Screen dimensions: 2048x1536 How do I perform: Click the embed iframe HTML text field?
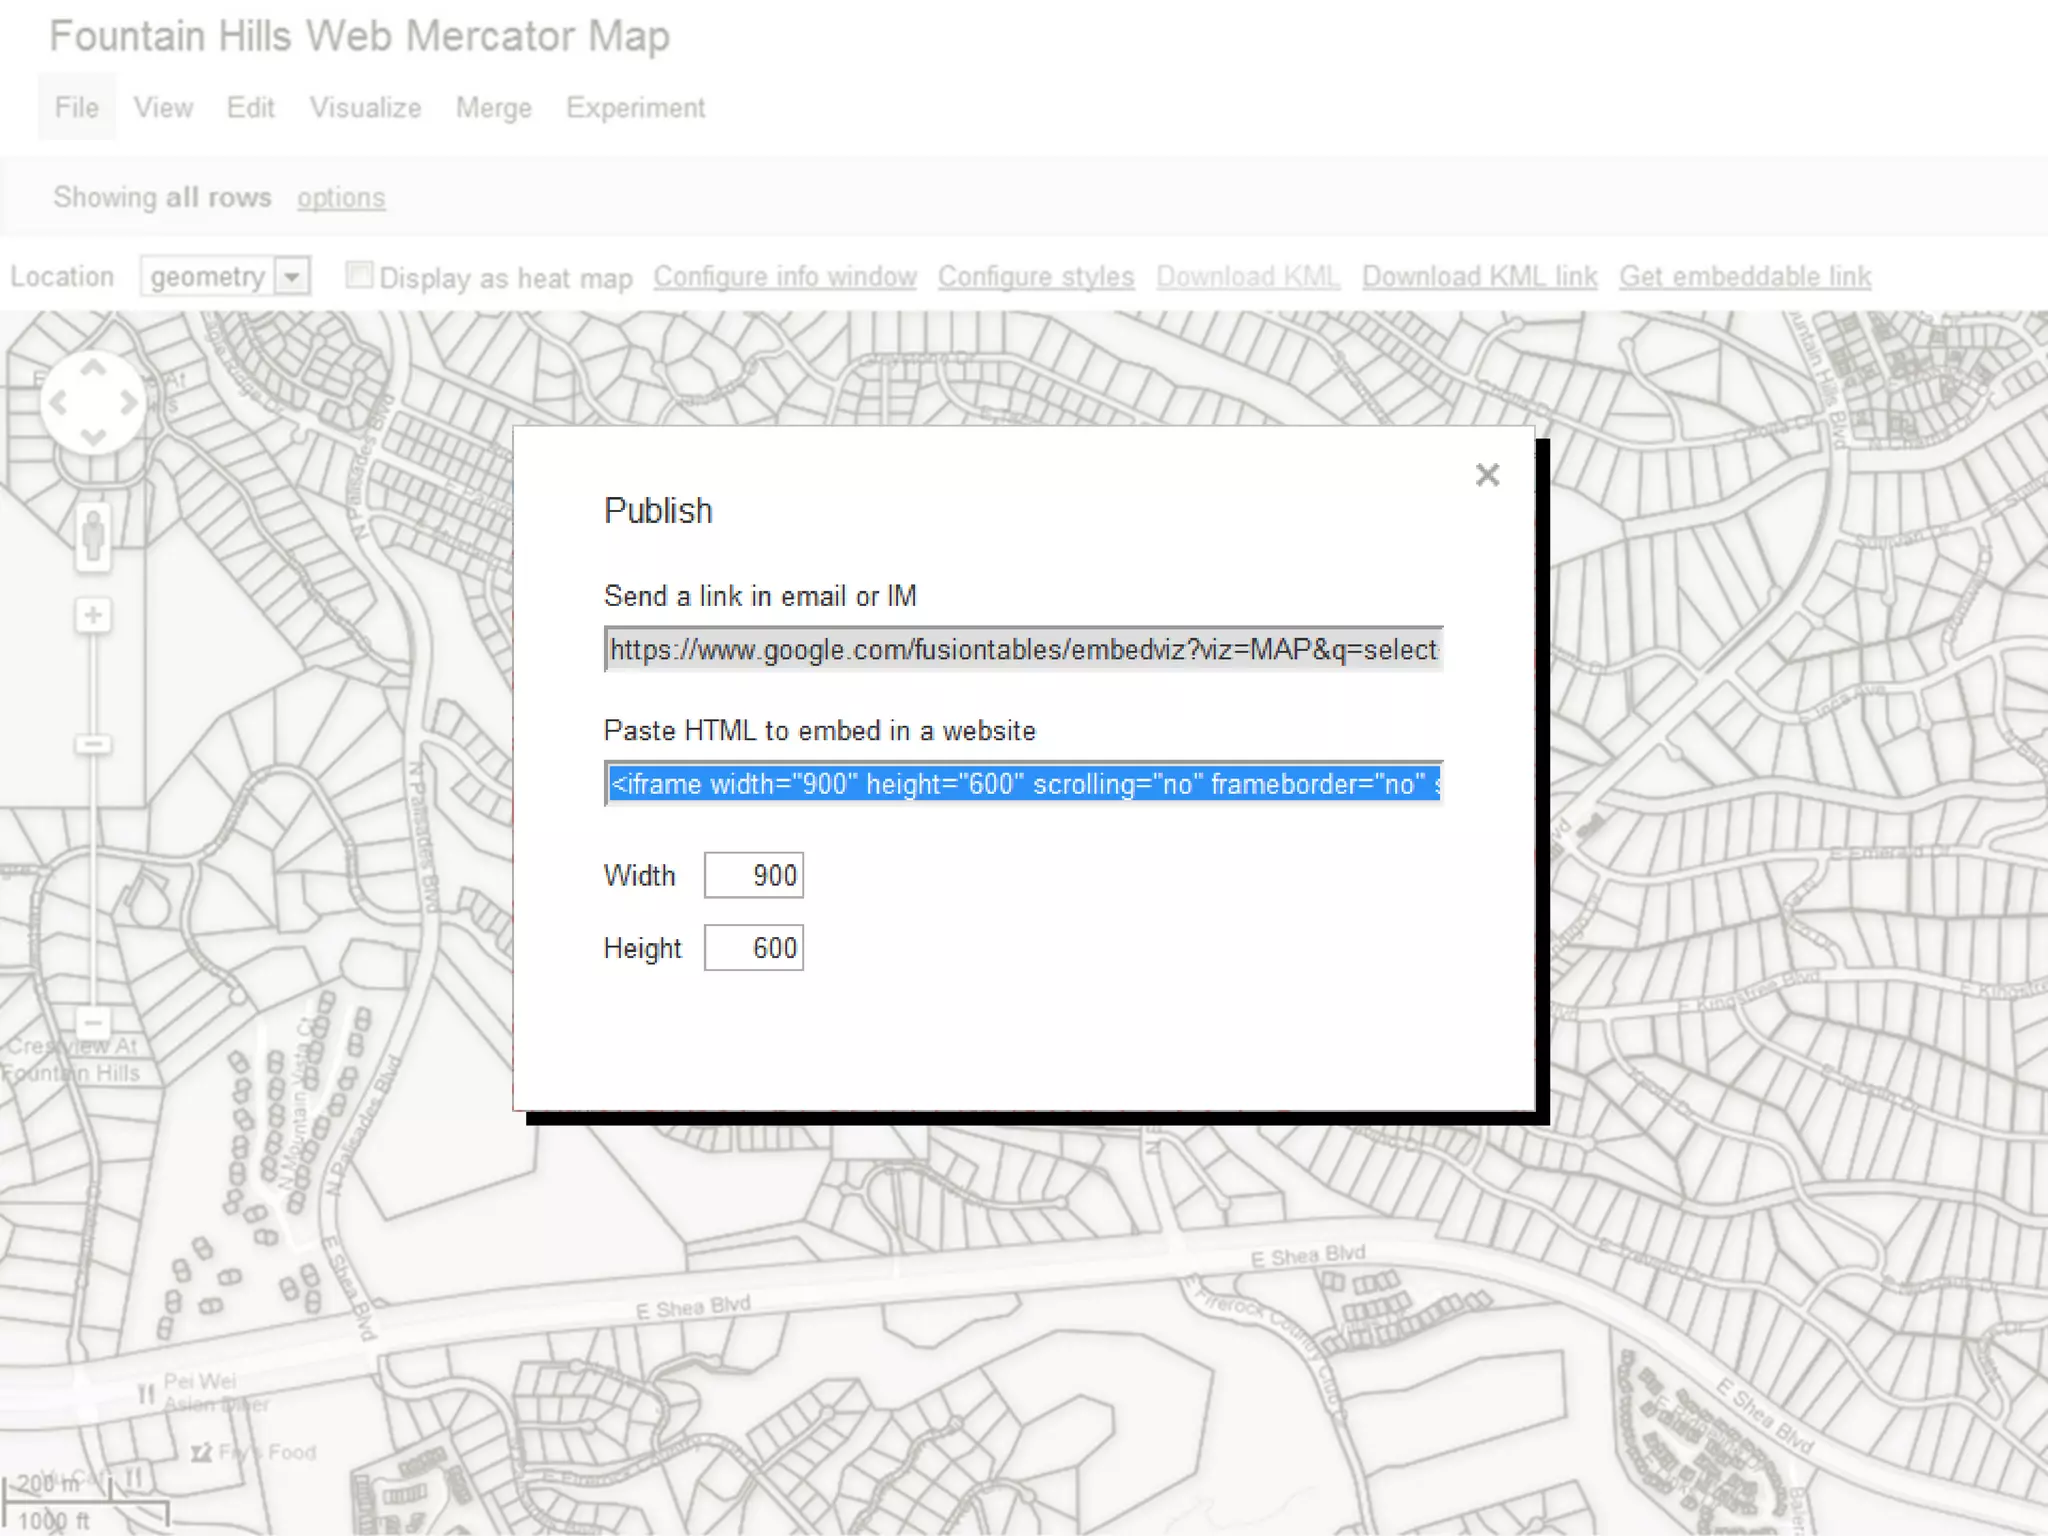(1023, 784)
